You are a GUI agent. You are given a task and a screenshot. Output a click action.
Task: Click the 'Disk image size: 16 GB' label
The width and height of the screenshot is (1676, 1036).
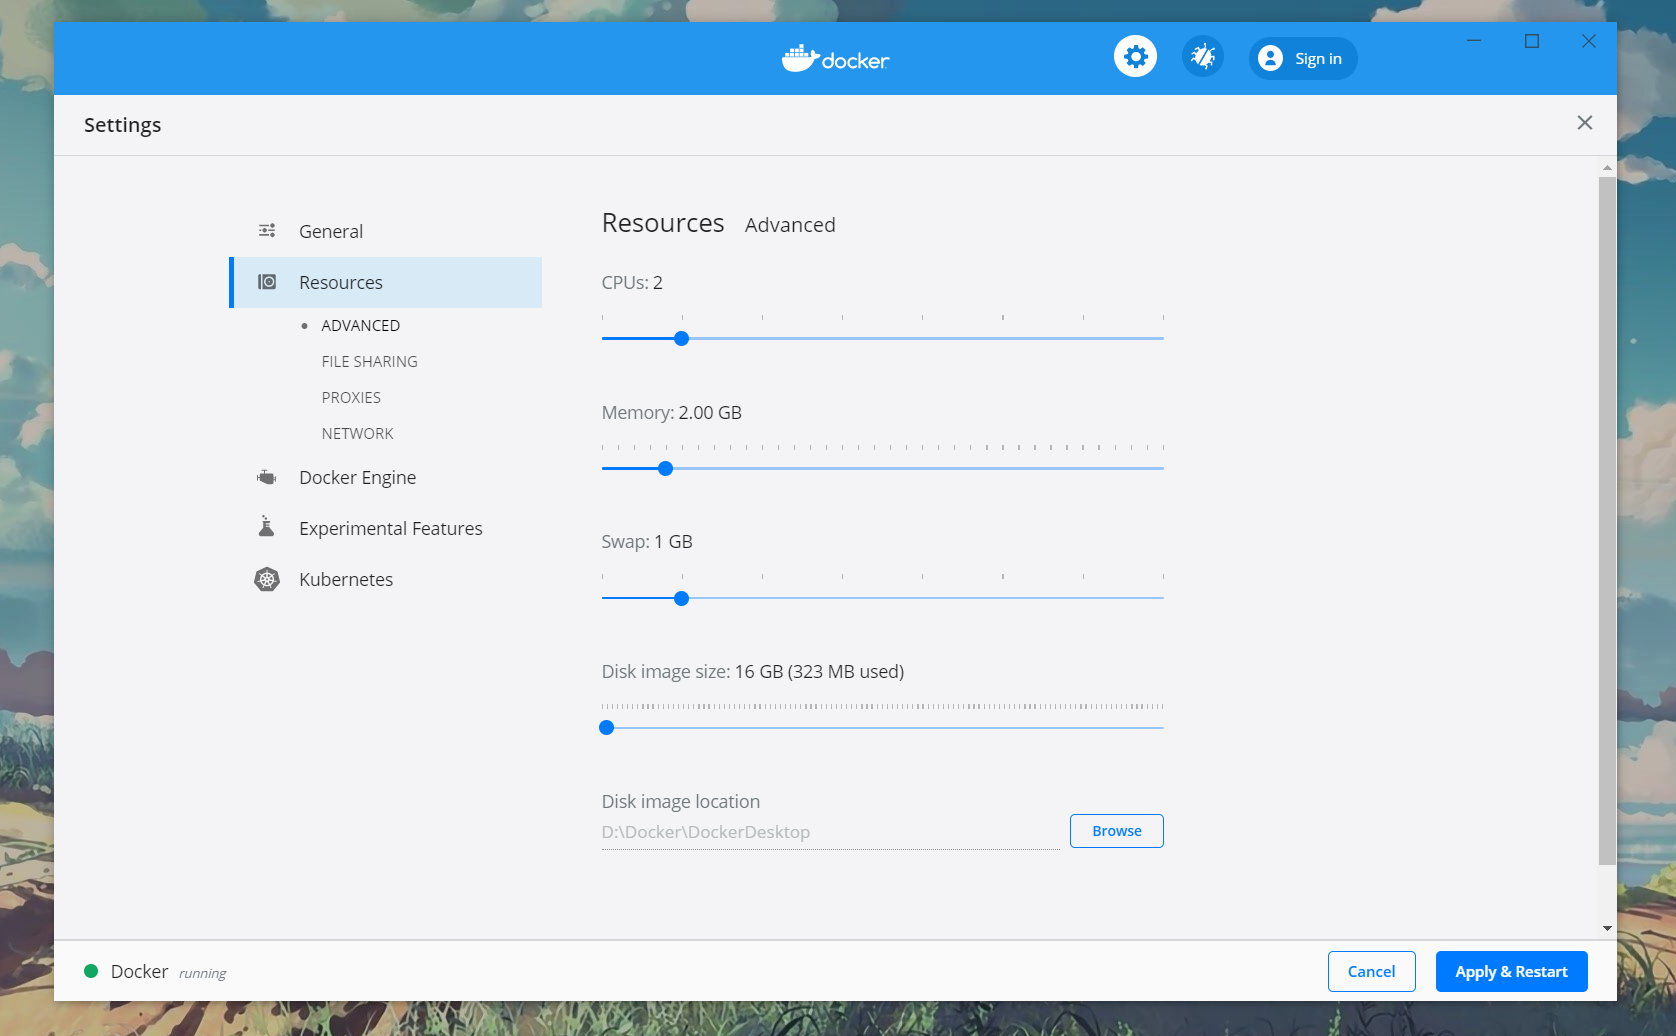point(752,672)
